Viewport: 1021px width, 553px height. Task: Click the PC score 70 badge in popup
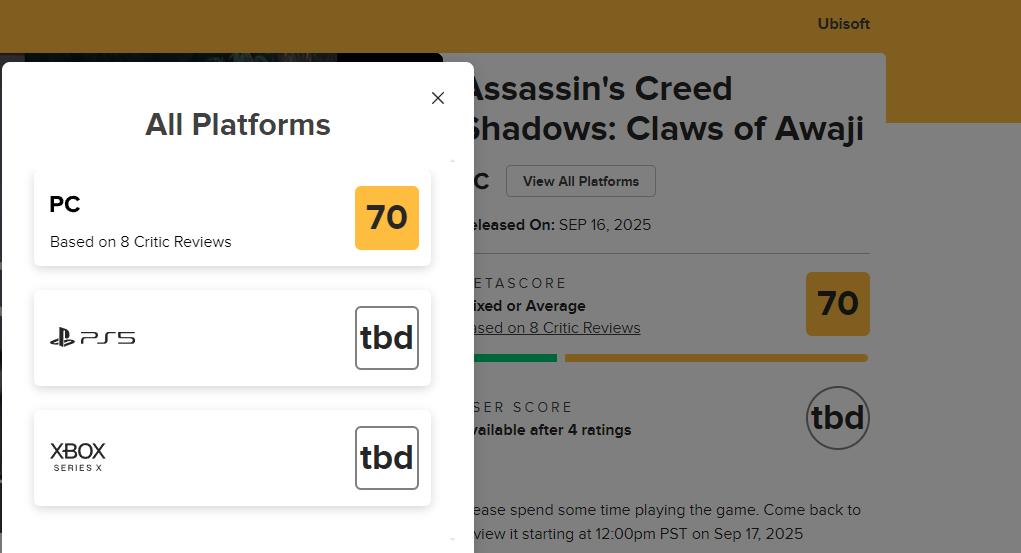point(387,218)
